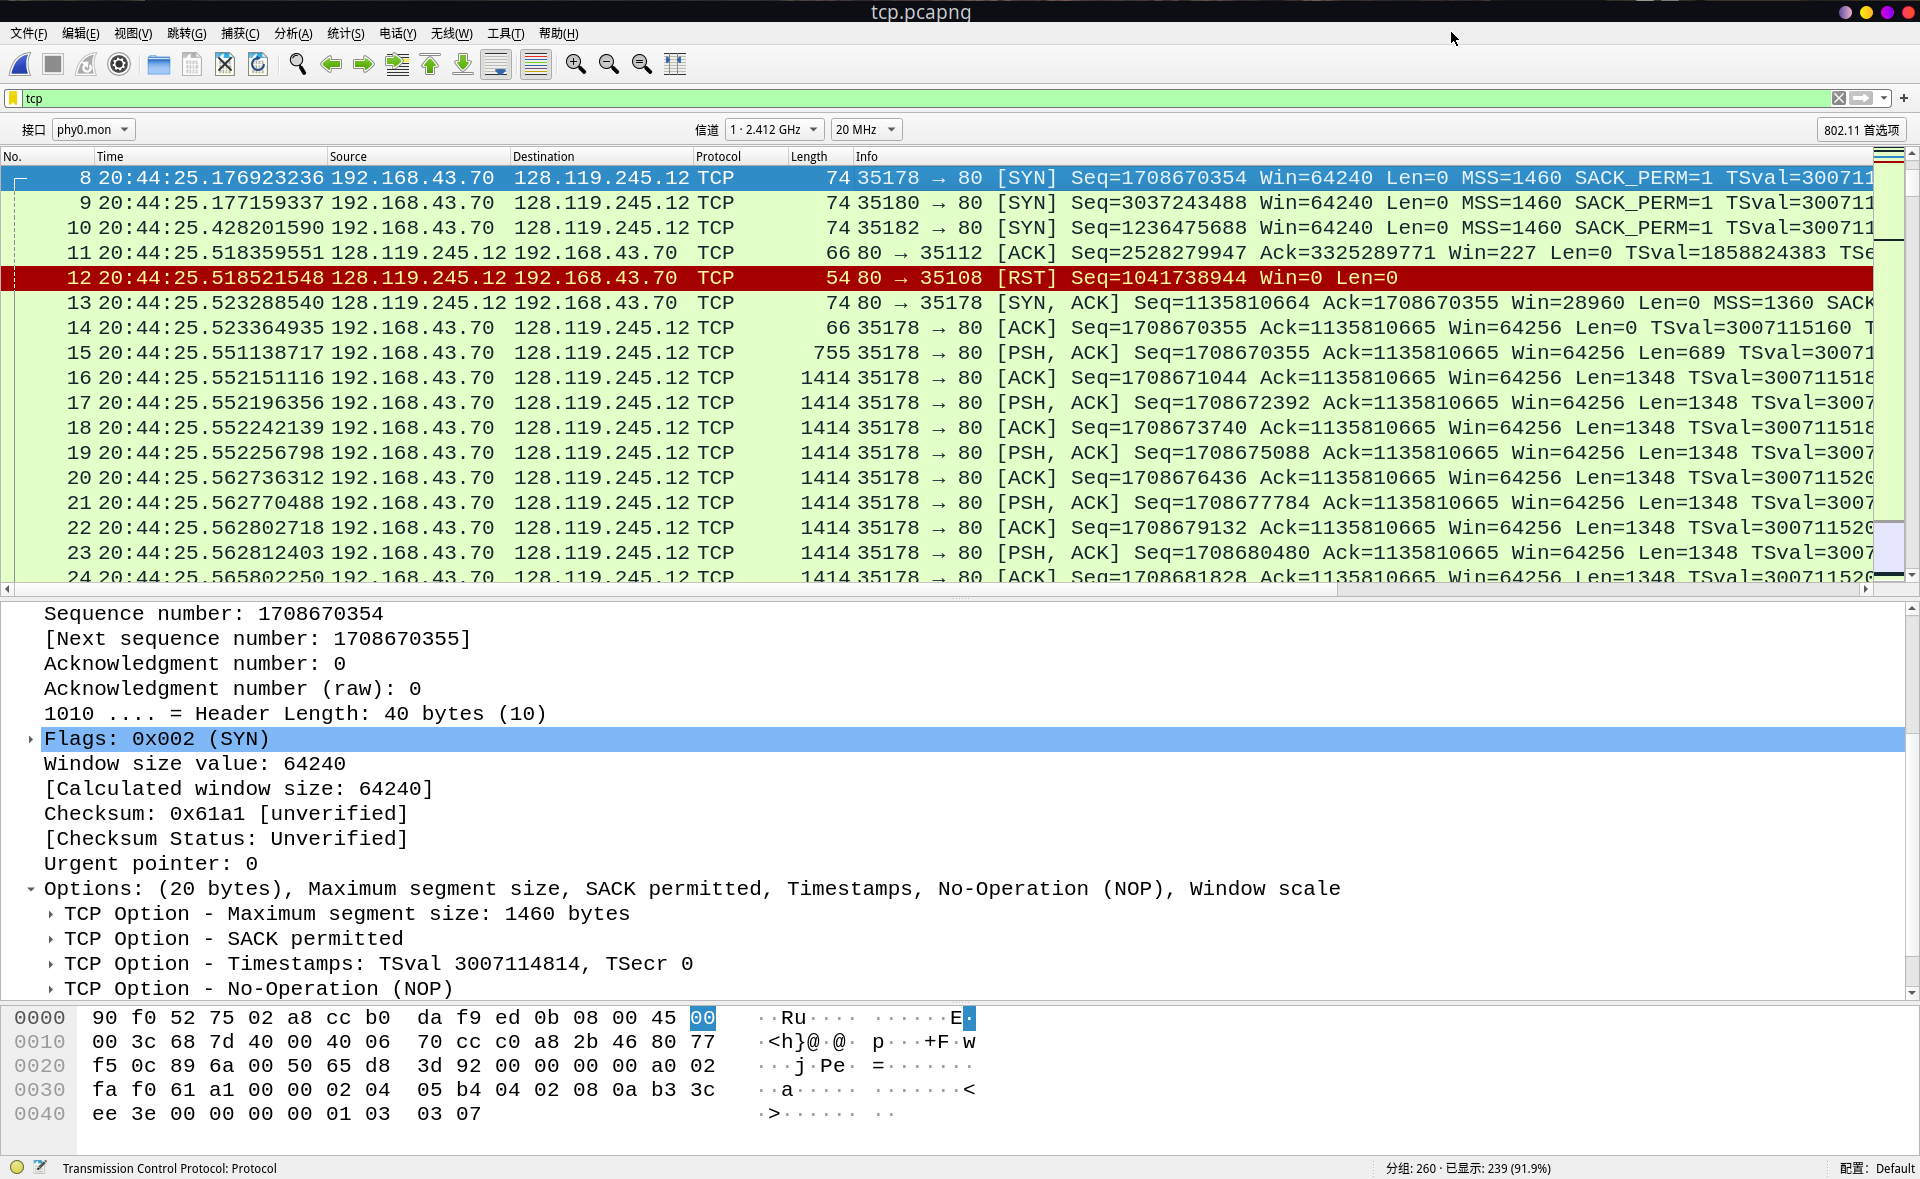Viewport: 1920px width, 1179px height.
Task: Expand TCP Option Maximum segment size
Action: click(51, 914)
